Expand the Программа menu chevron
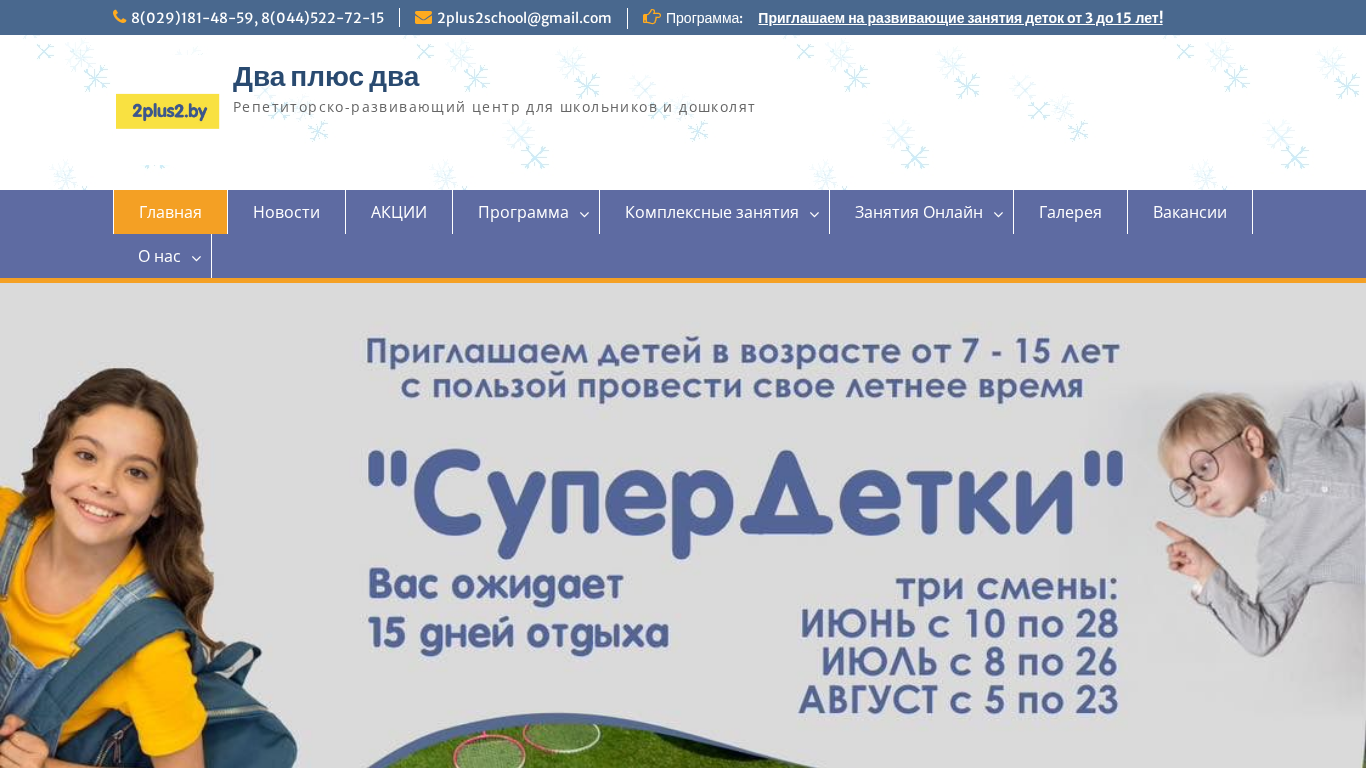The width and height of the screenshot is (1366, 768). tap(585, 214)
